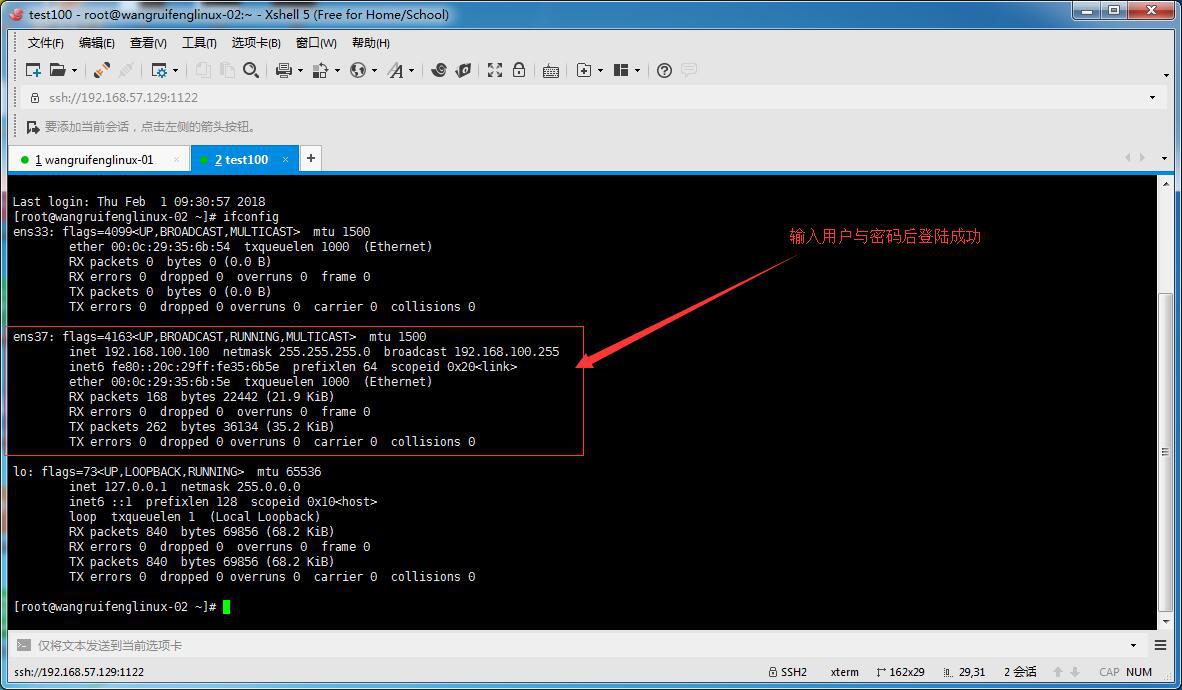Click the Find magnifier icon

pyautogui.click(x=251, y=70)
